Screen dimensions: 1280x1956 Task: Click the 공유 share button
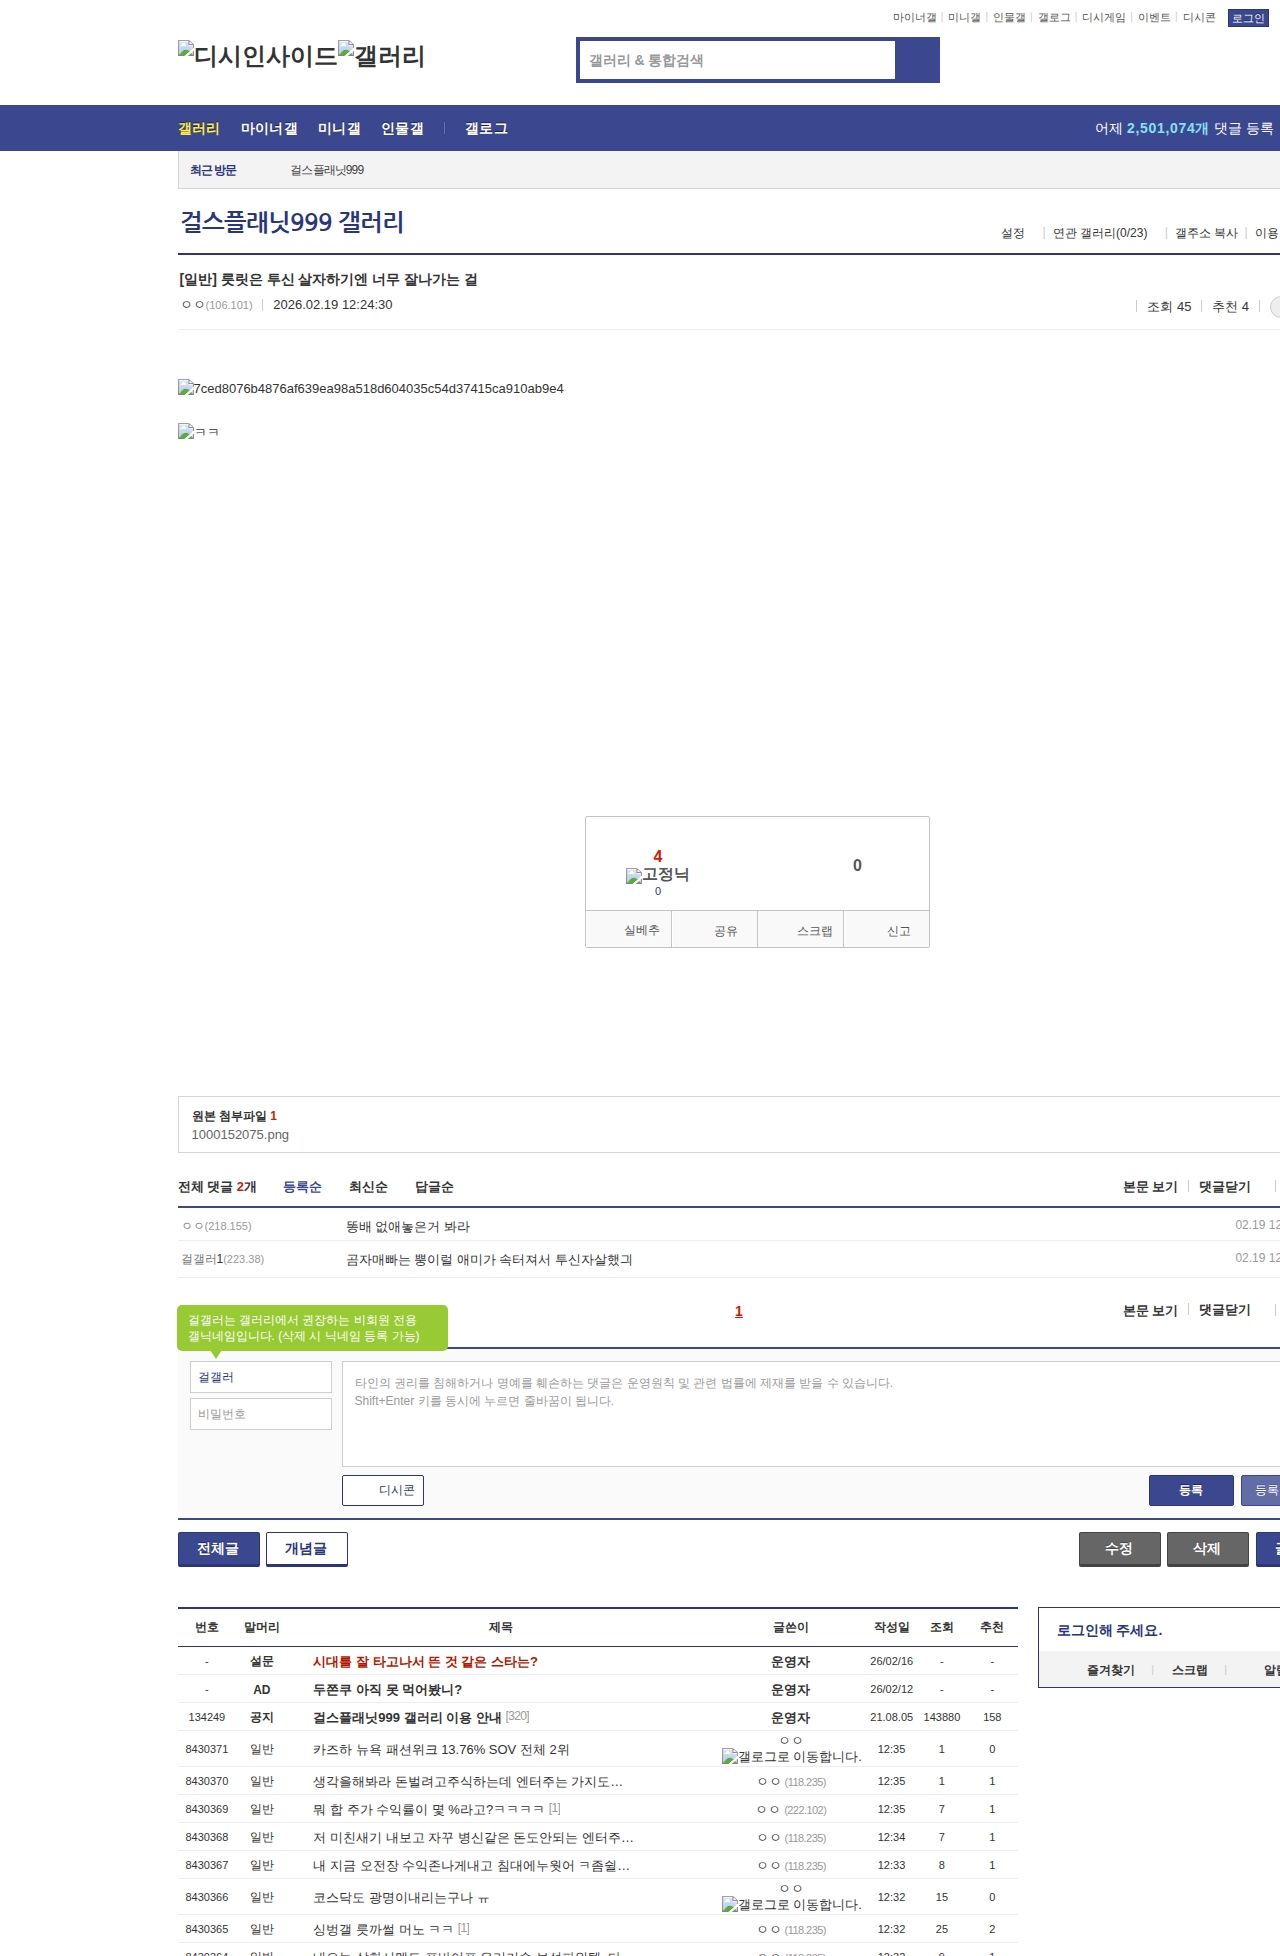[715, 930]
